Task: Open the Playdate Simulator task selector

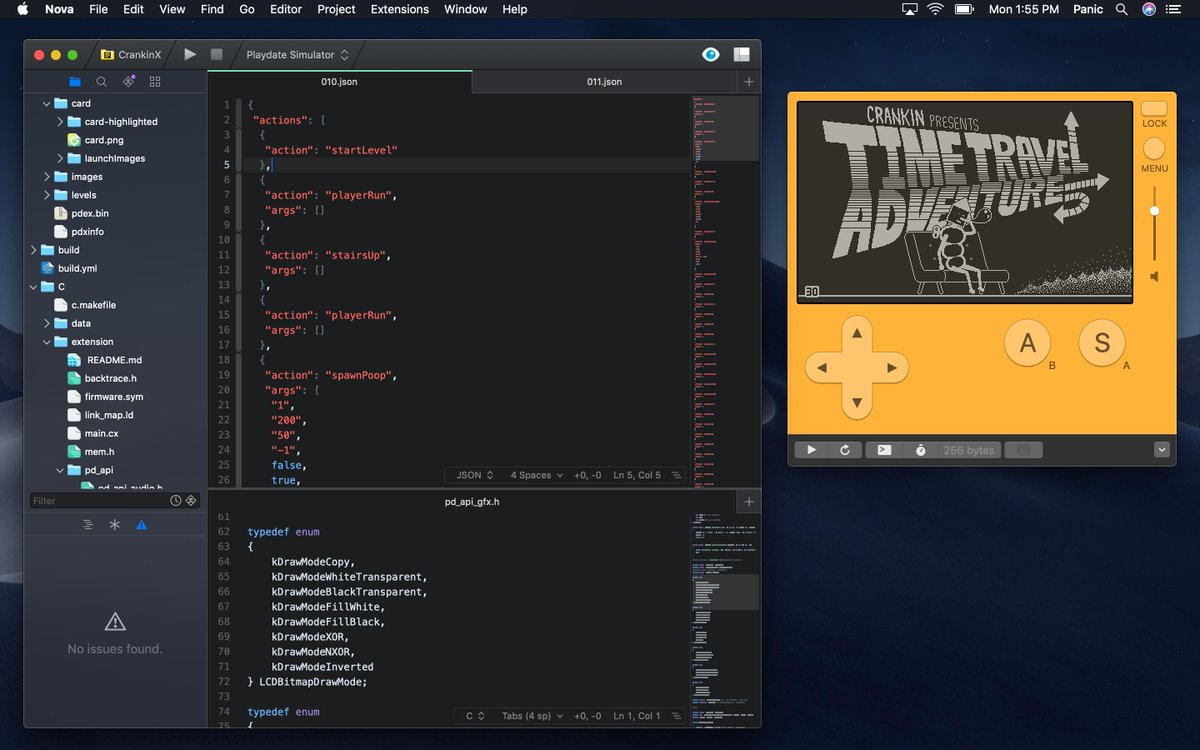Action: tap(298, 55)
